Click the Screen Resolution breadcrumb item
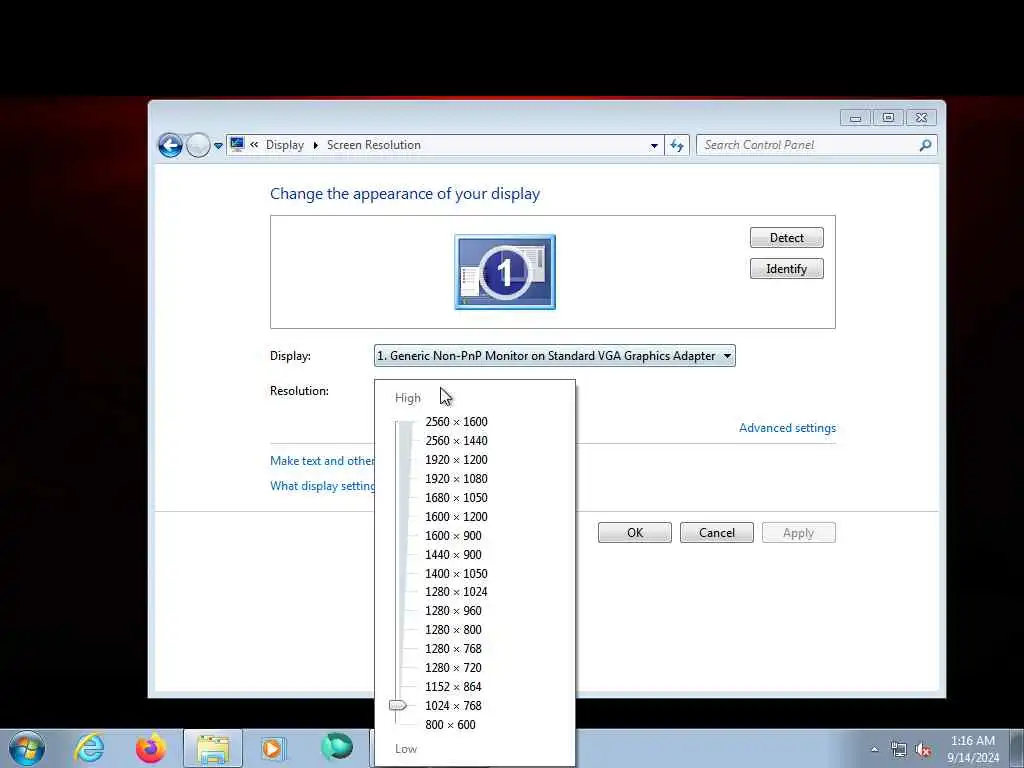The width and height of the screenshot is (1024, 768). (x=374, y=145)
